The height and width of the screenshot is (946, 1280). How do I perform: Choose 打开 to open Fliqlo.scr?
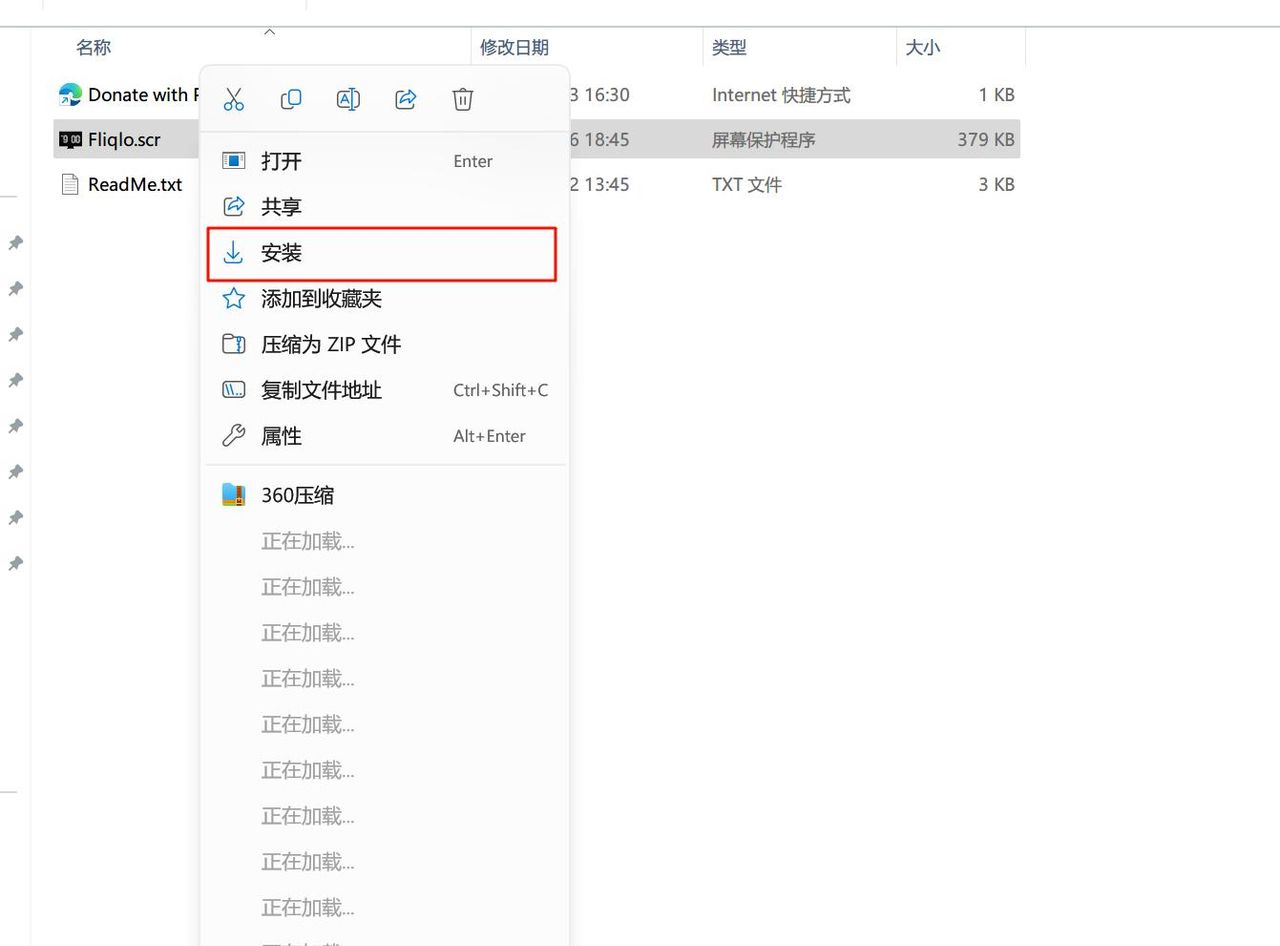click(281, 160)
